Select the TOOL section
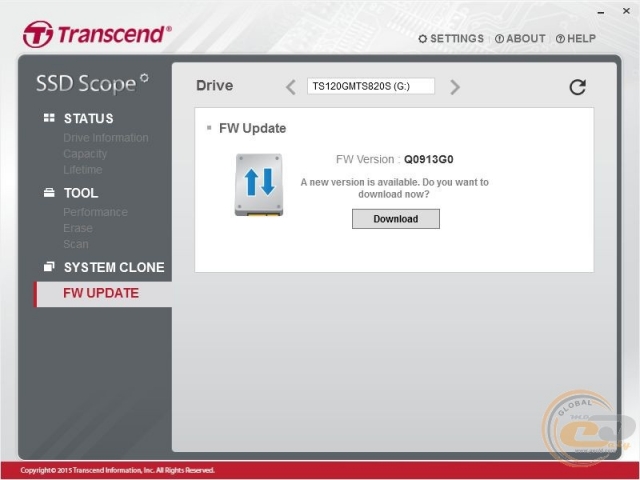Image resolution: width=640 pixels, height=480 pixels. tap(81, 193)
